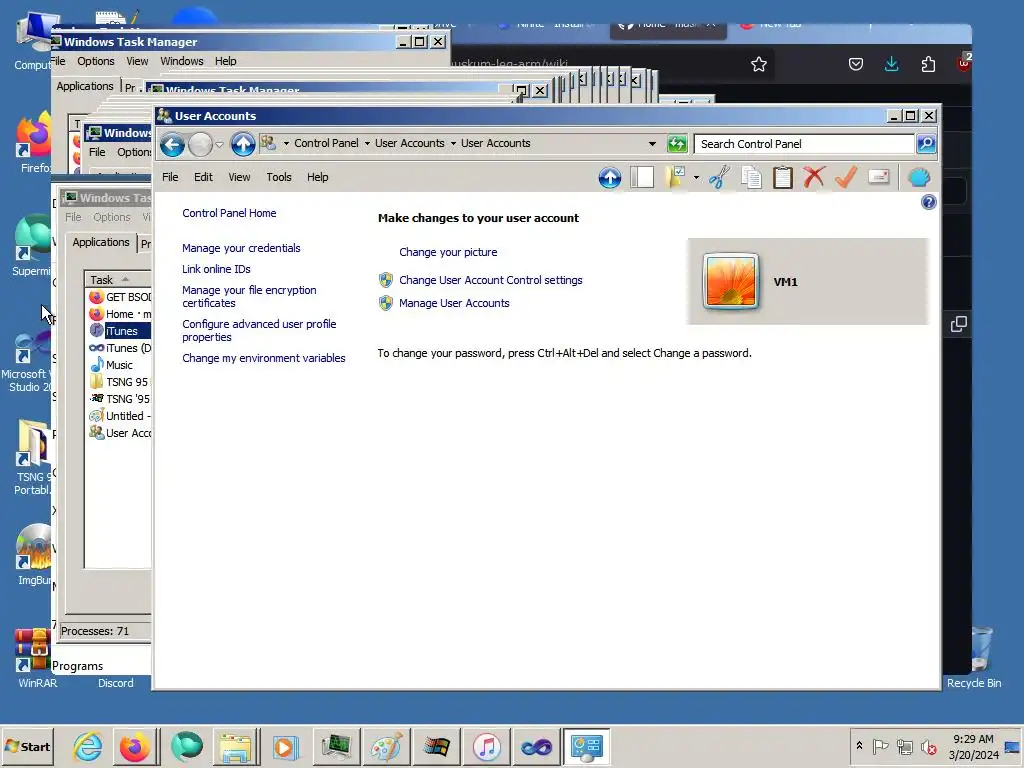Screen dimensions: 1024x768
Task: Select Untitled task in Task Manager list
Action: [120, 416]
